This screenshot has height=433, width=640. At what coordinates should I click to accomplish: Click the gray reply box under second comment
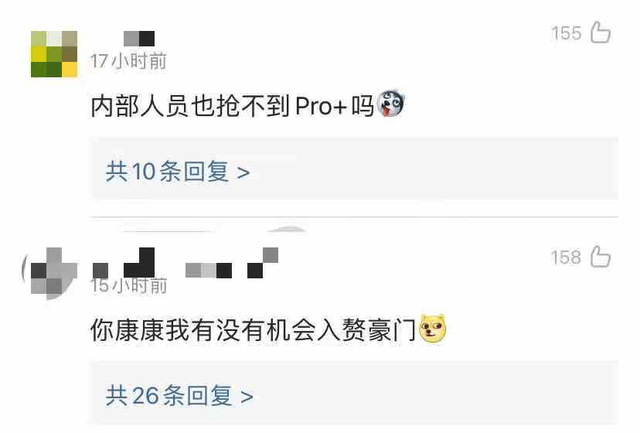(354, 393)
